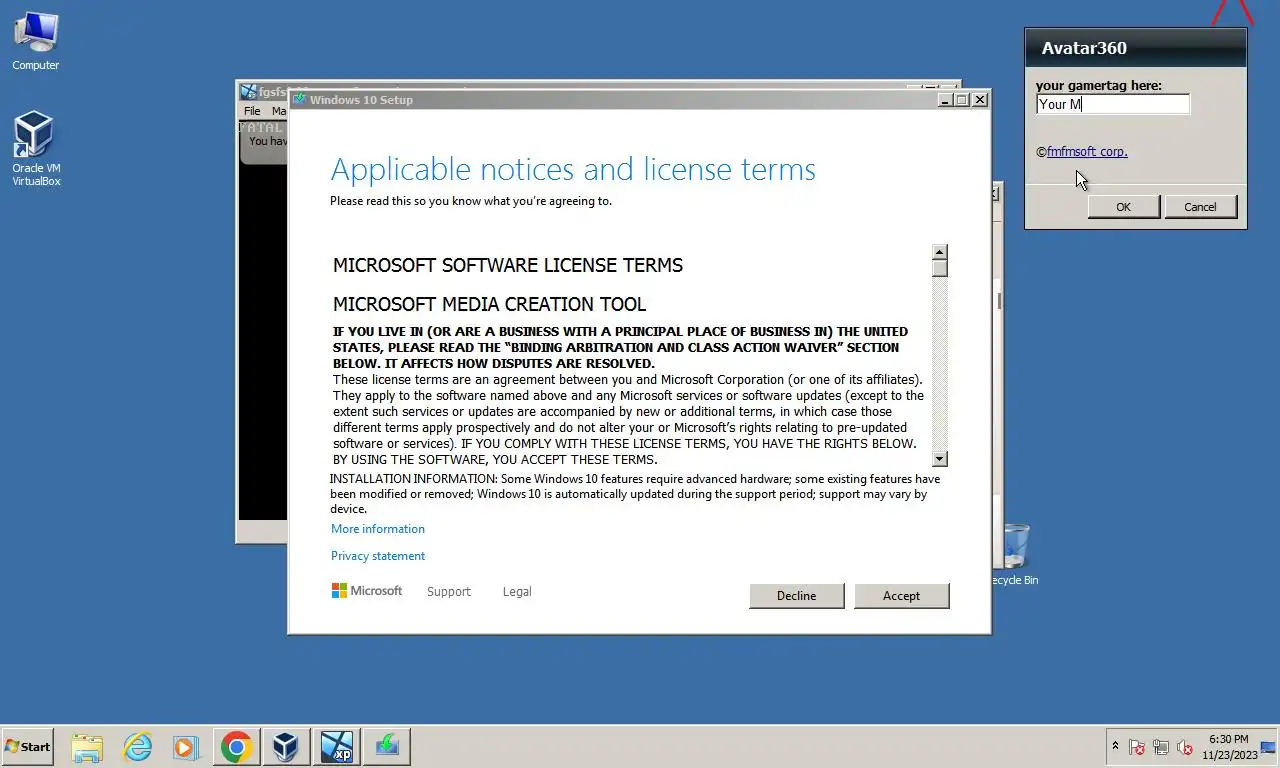This screenshot has width=1280, height=768.
Task: Click the license scrollbar thumb
Action: tap(939, 268)
